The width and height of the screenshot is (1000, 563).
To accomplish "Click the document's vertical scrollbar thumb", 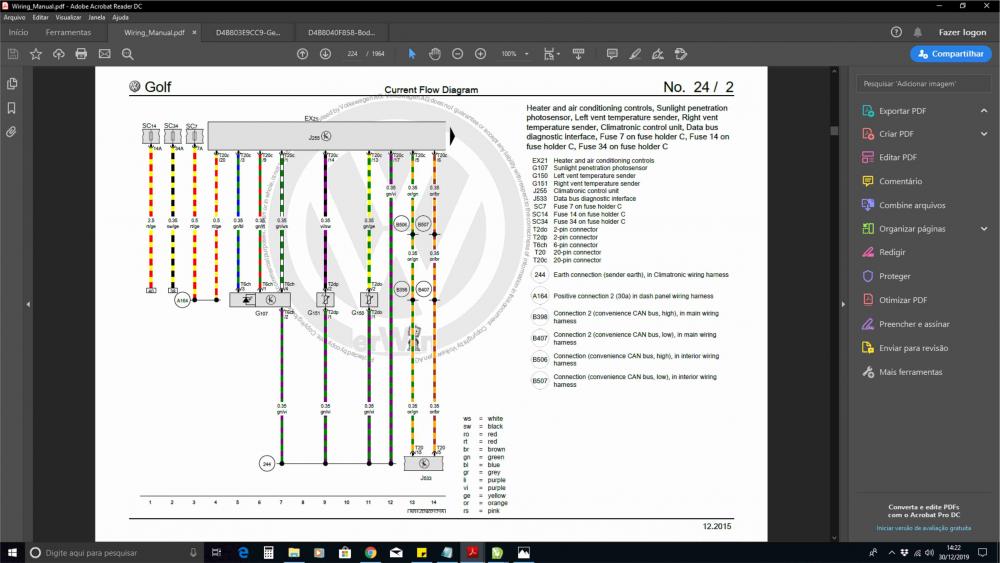I will click(x=834, y=131).
